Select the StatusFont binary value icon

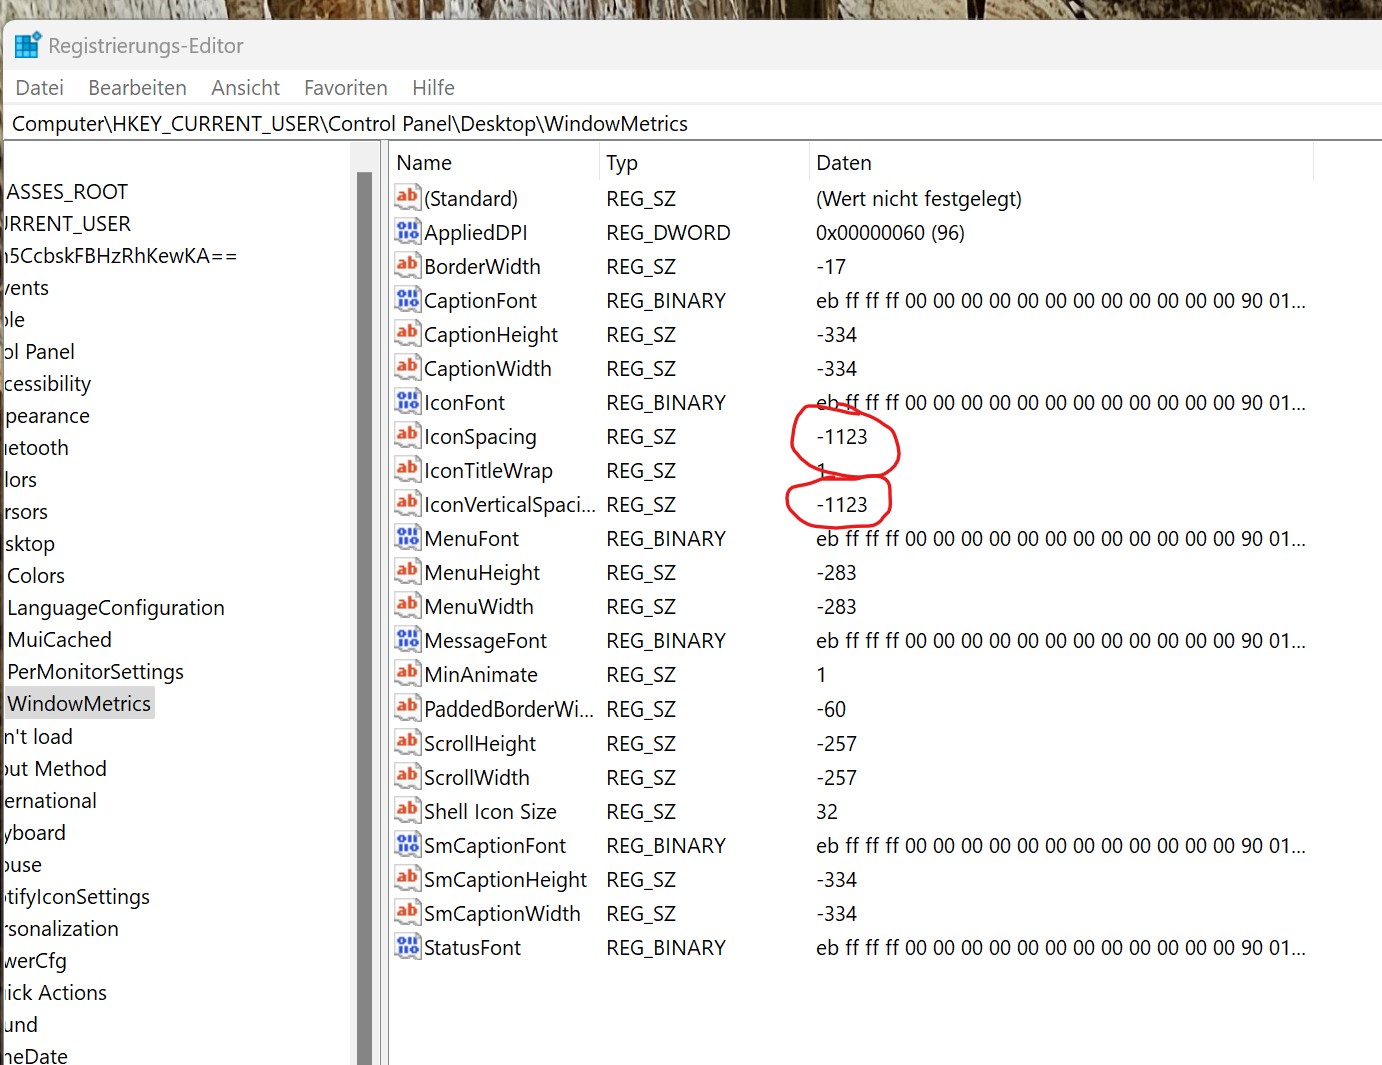click(x=407, y=946)
